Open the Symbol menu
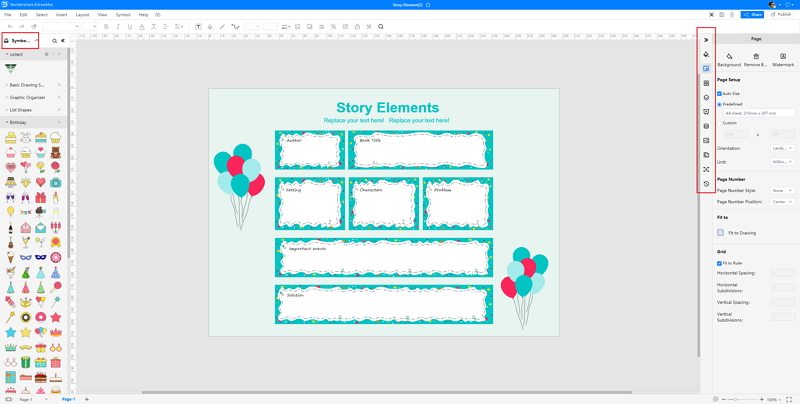 [x=123, y=15]
